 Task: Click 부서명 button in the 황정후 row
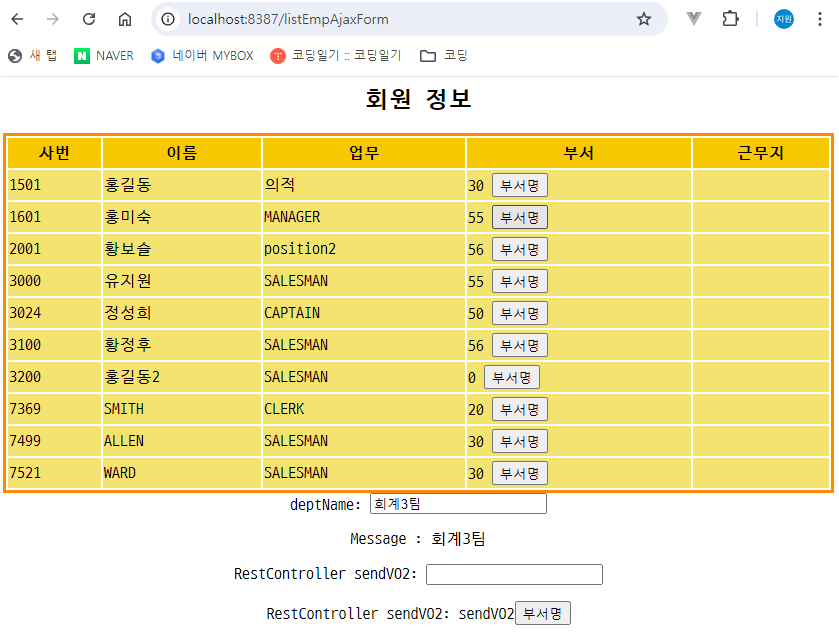tap(520, 346)
